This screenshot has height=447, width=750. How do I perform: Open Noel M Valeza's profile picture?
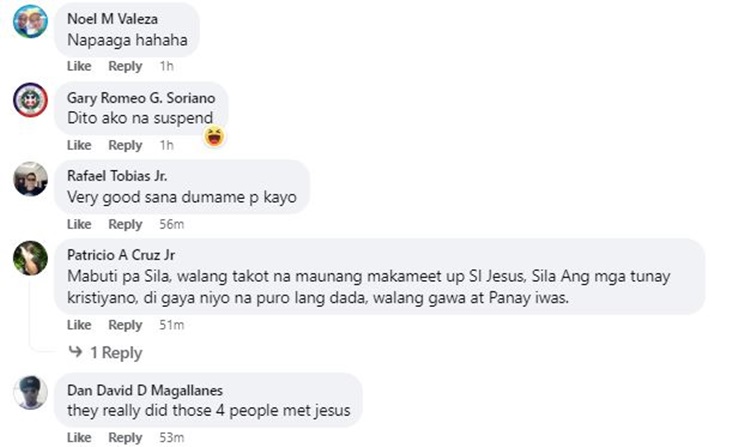click(x=30, y=21)
